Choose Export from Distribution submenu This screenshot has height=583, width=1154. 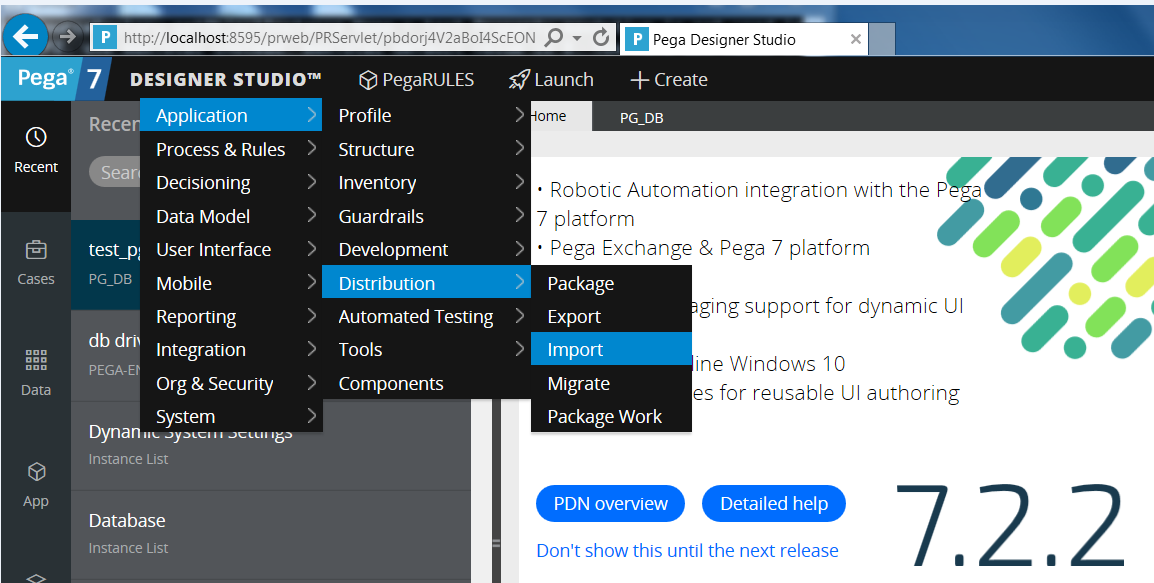pos(611,317)
